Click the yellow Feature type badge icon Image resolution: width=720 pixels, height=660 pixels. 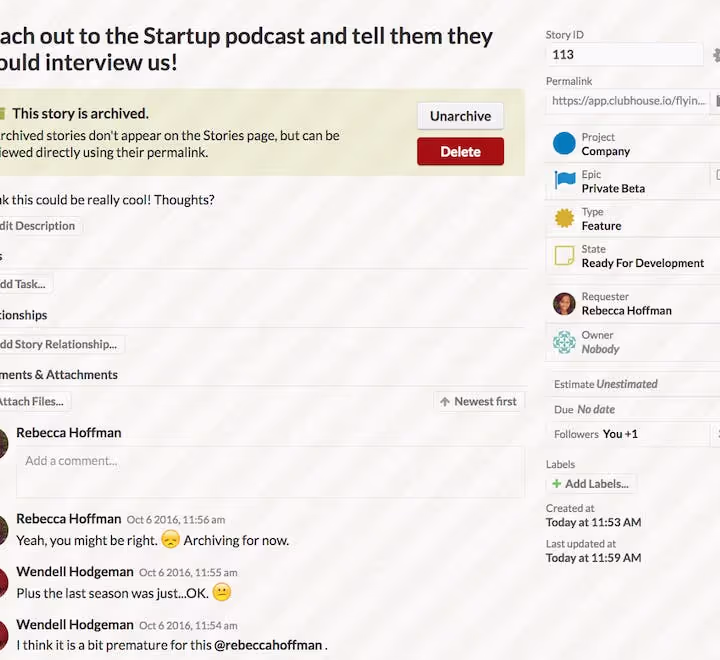pyautogui.click(x=564, y=218)
